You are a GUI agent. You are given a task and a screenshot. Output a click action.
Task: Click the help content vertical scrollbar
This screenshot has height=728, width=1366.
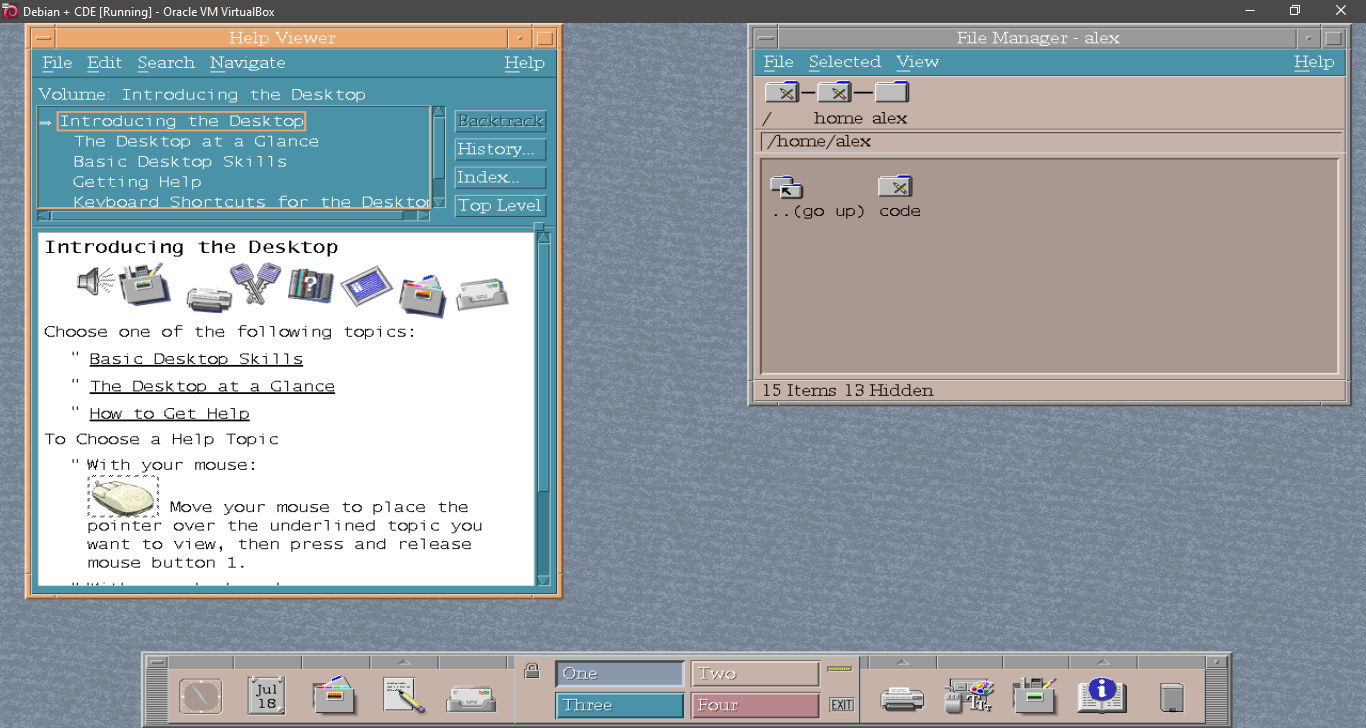543,400
